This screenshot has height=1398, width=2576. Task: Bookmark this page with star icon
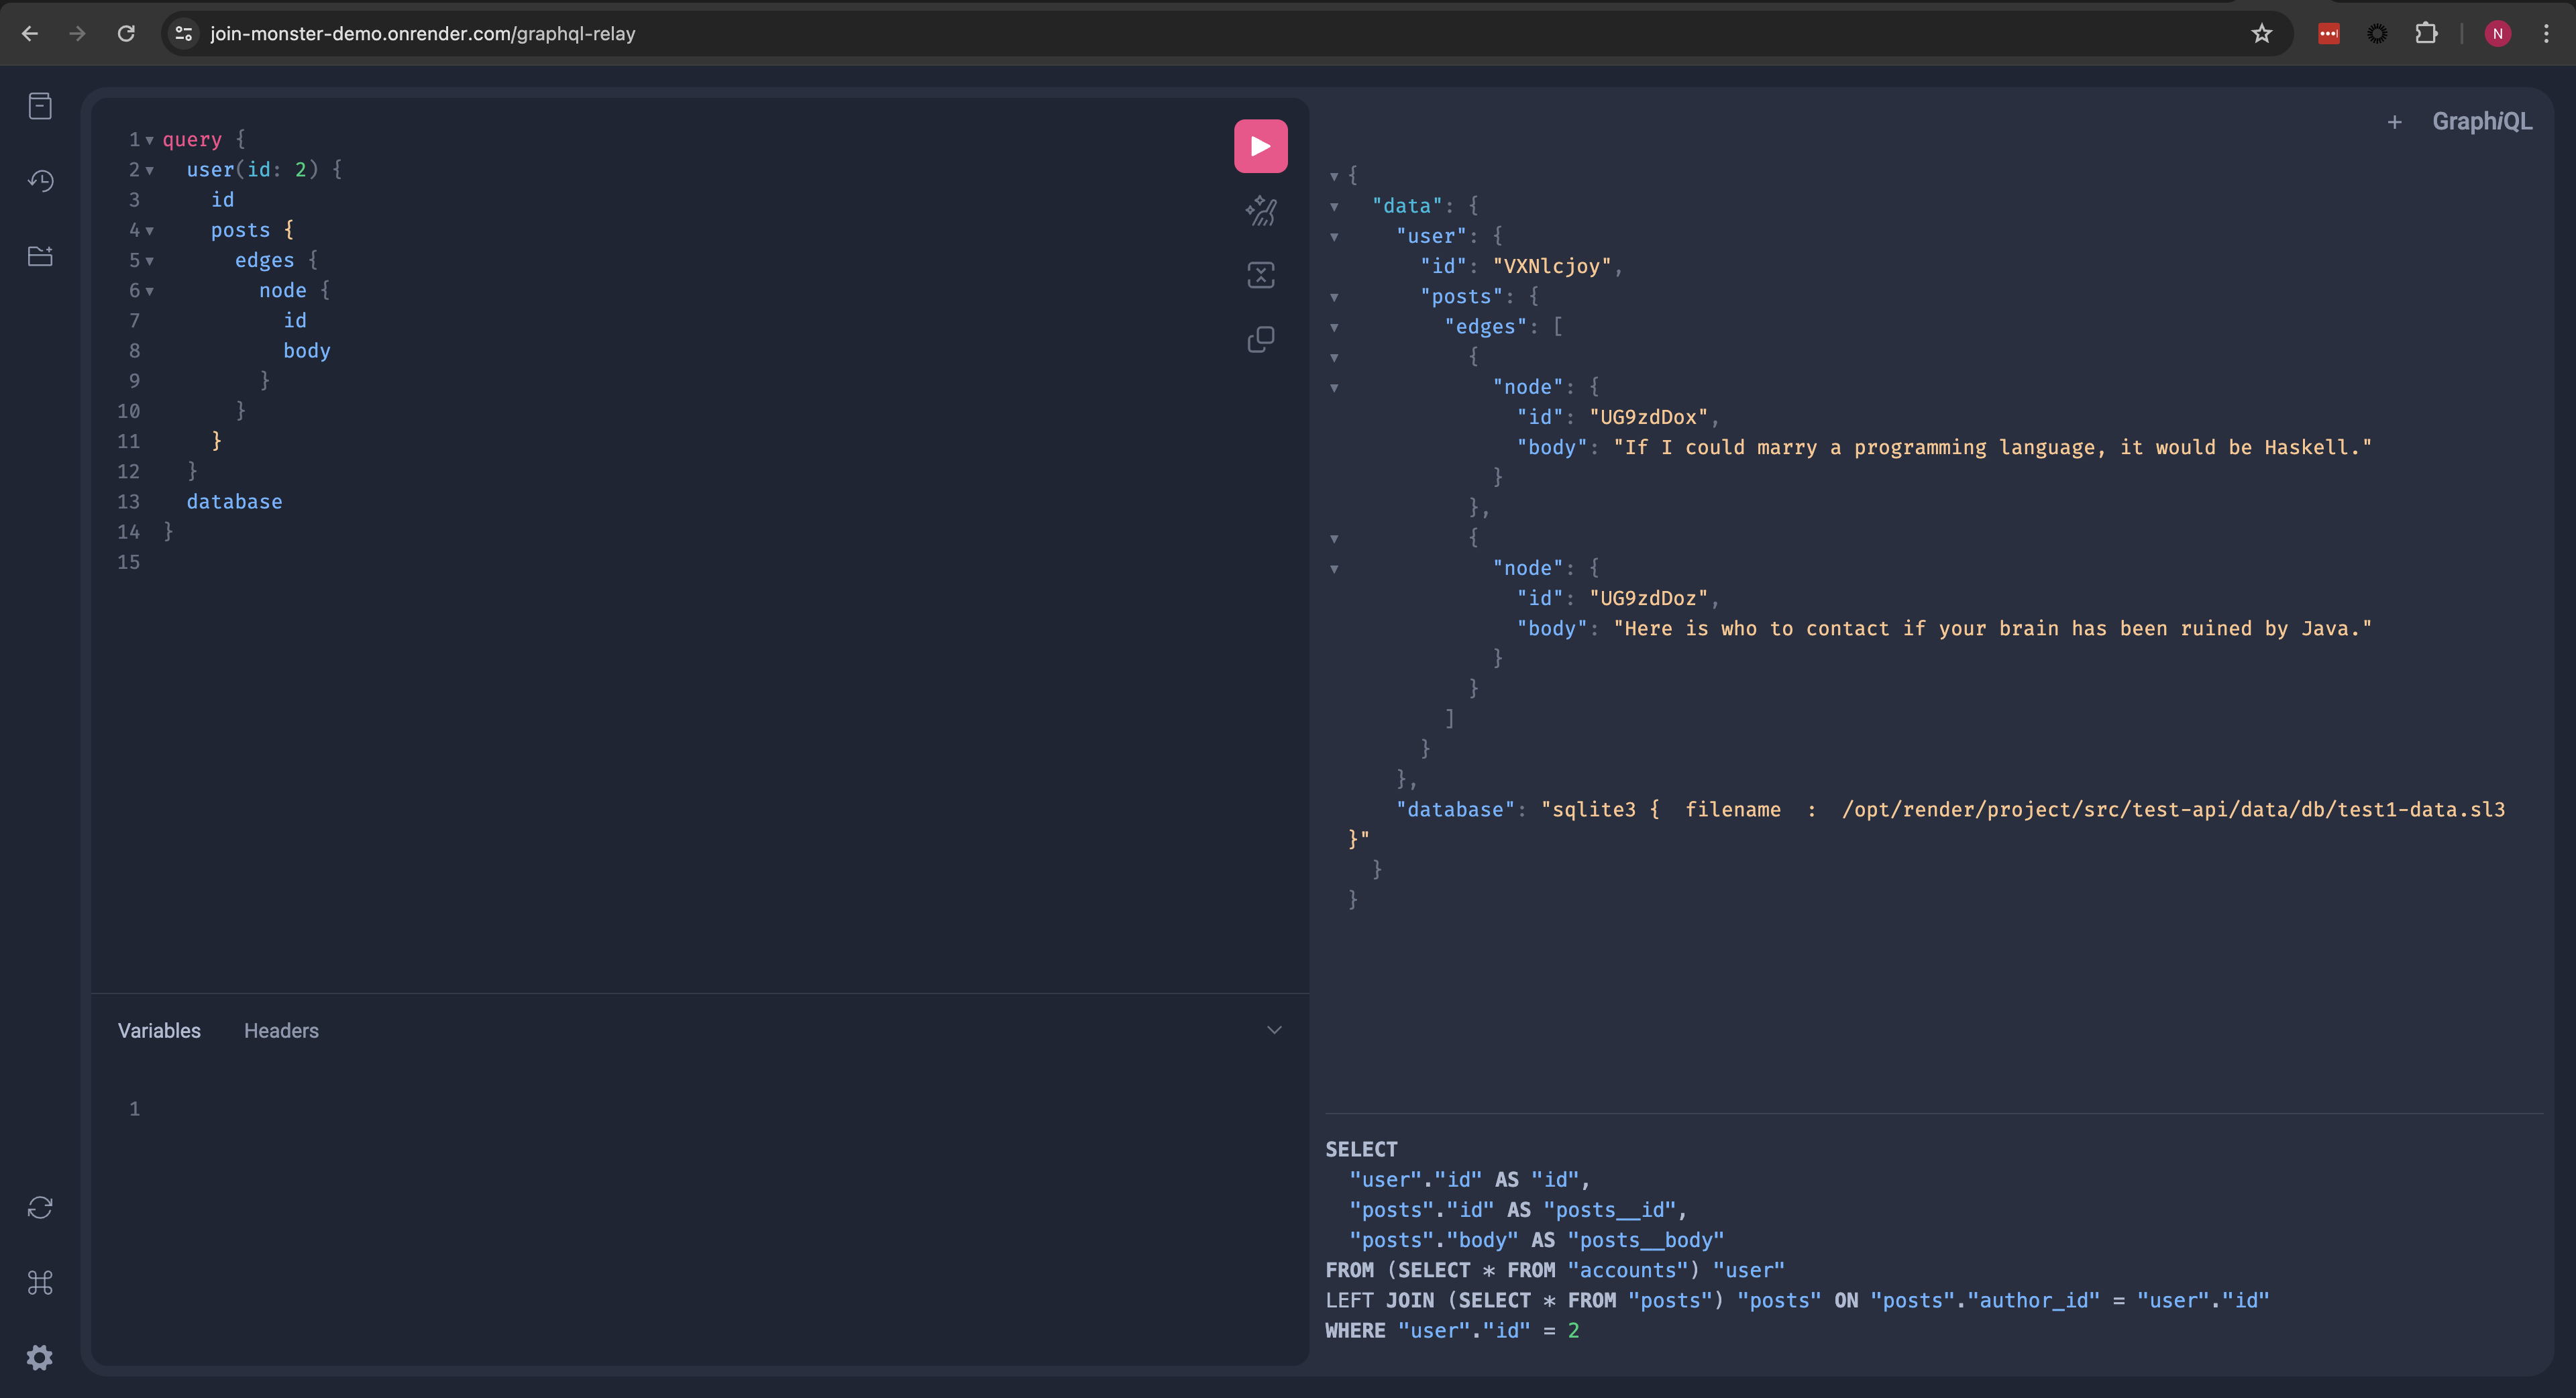pos(2261,34)
